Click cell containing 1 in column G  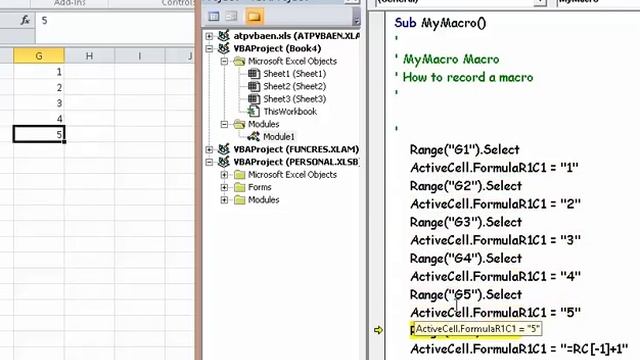(39, 72)
